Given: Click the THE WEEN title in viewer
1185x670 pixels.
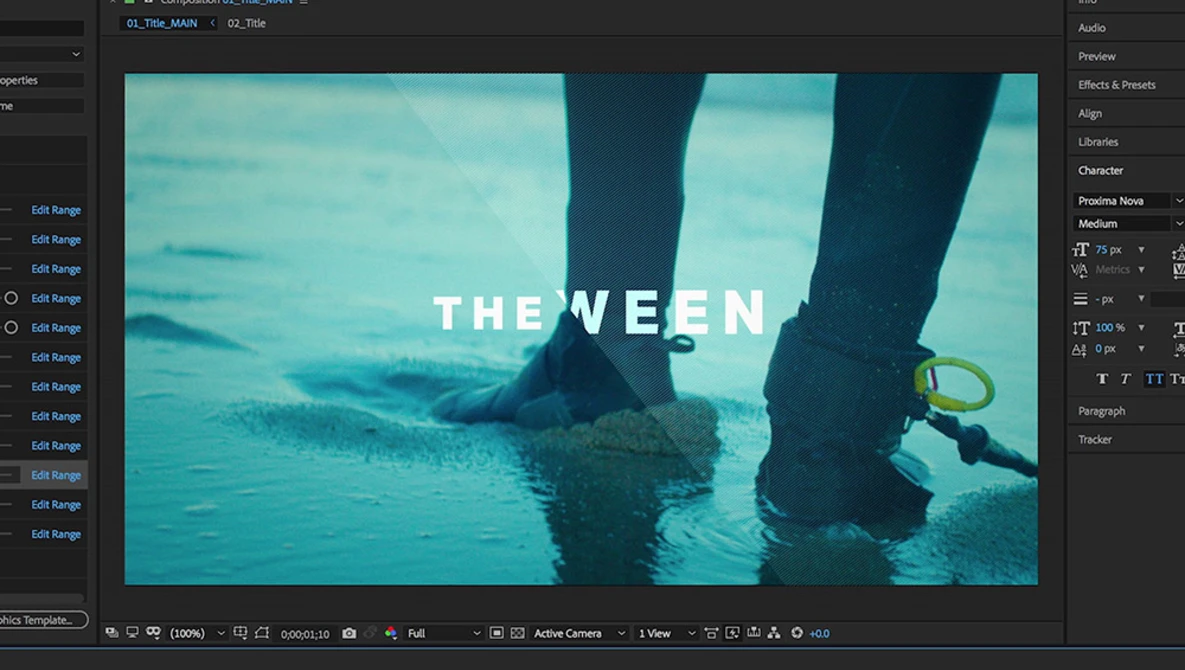Looking at the screenshot, I should (x=599, y=313).
